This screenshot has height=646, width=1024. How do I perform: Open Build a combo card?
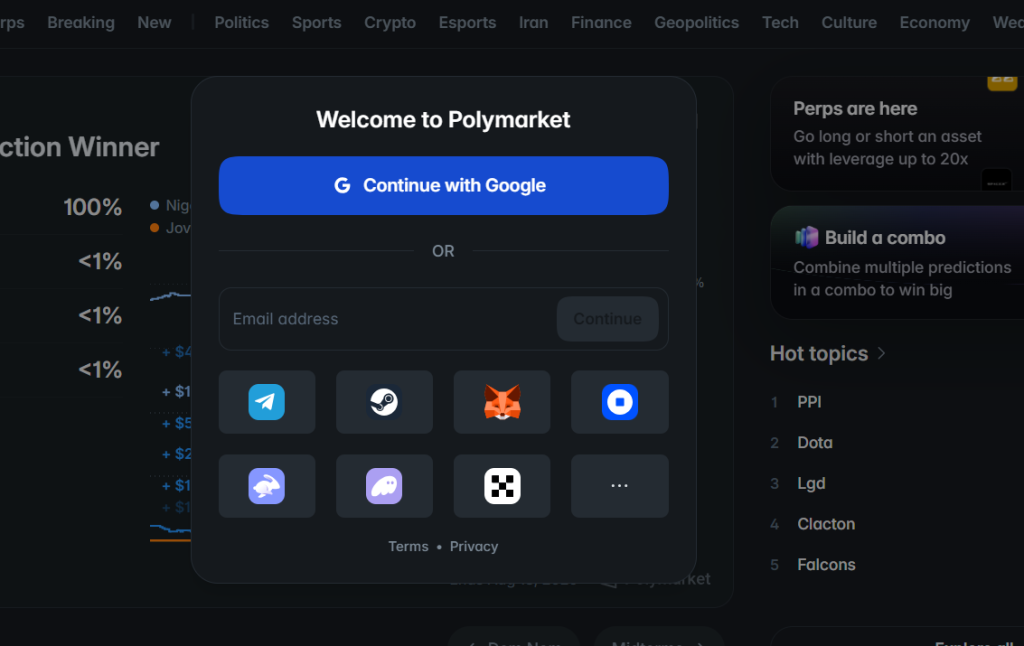pos(897,263)
